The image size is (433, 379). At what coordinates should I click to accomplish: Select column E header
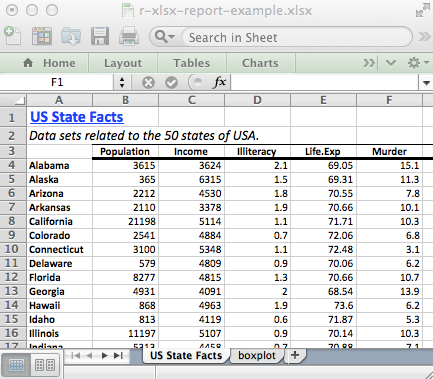[323, 100]
